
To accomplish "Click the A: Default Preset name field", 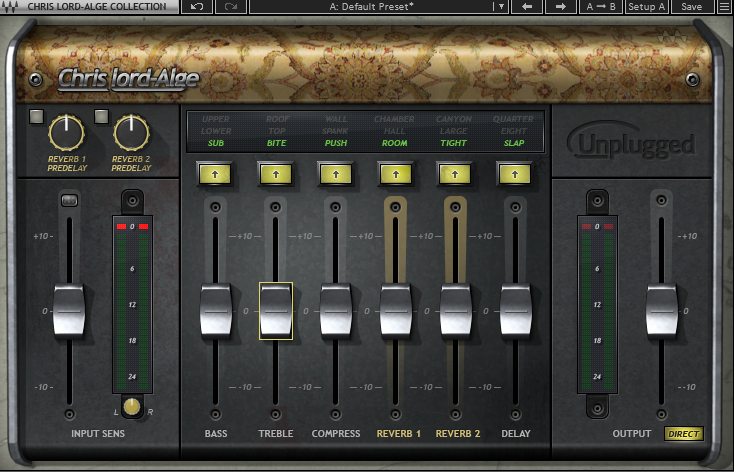I will tap(370, 7).
